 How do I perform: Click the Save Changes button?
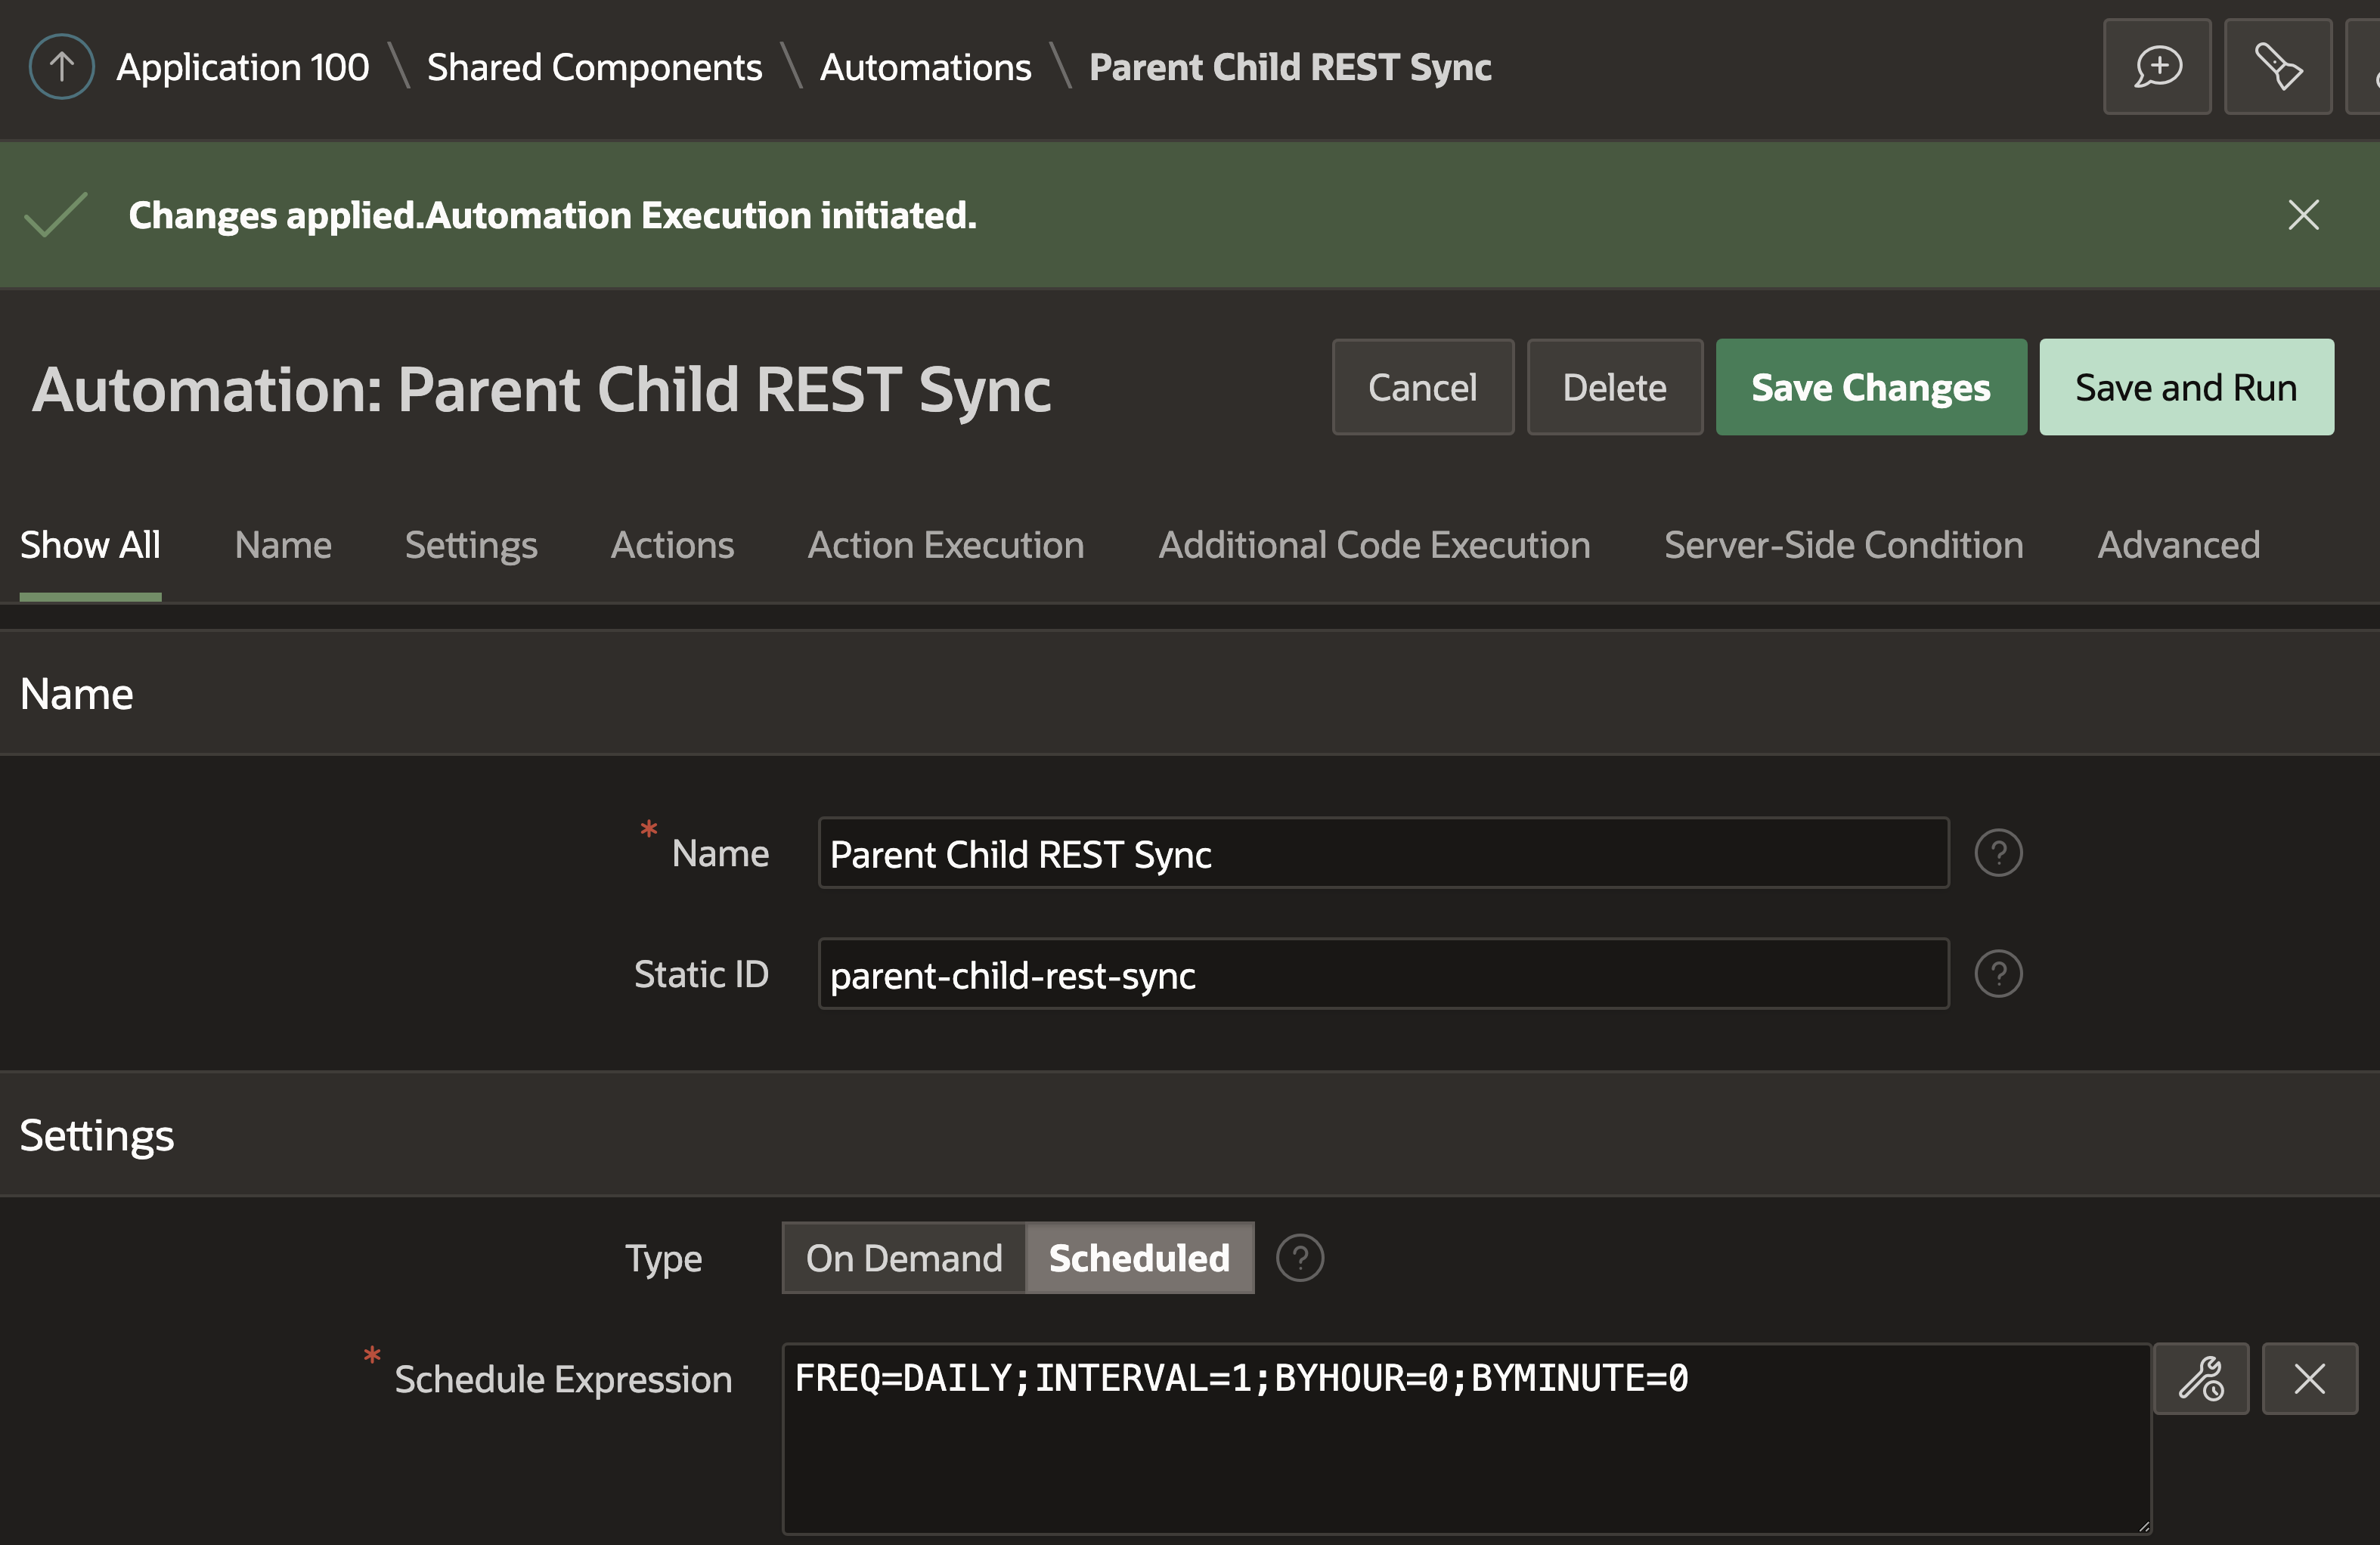point(1870,388)
